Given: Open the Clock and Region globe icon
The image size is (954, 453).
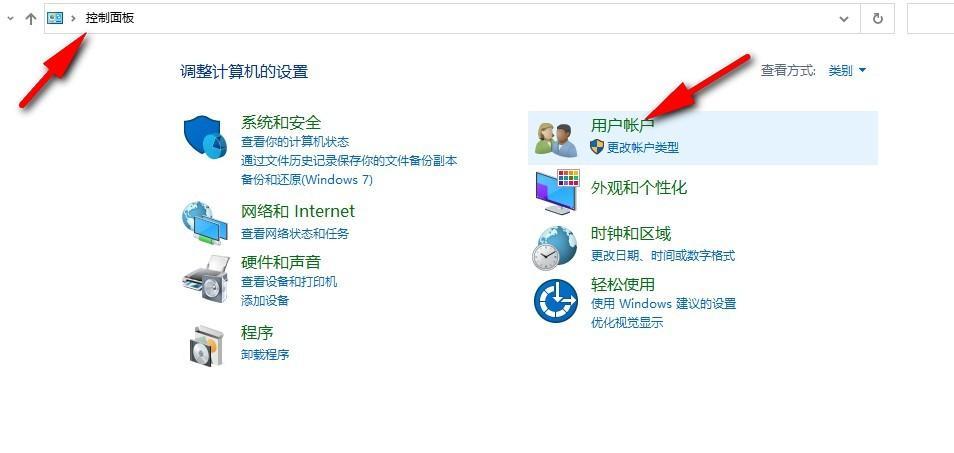Looking at the screenshot, I should tap(554, 247).
